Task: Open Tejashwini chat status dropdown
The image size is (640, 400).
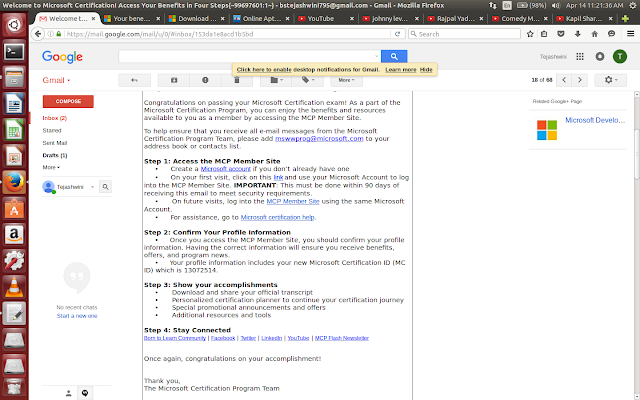Action: coord(93,187)
